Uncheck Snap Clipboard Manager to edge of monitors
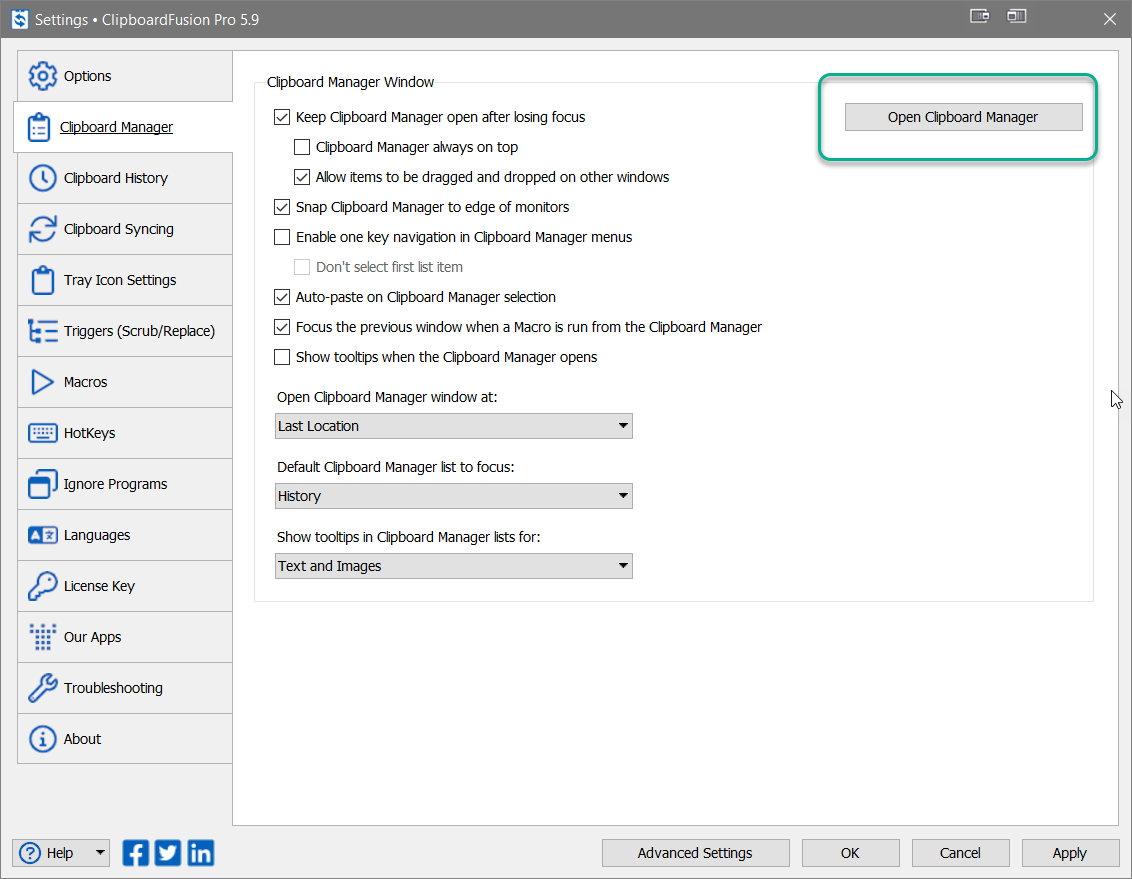This screenshot has height=879, width=1132. 282,207
